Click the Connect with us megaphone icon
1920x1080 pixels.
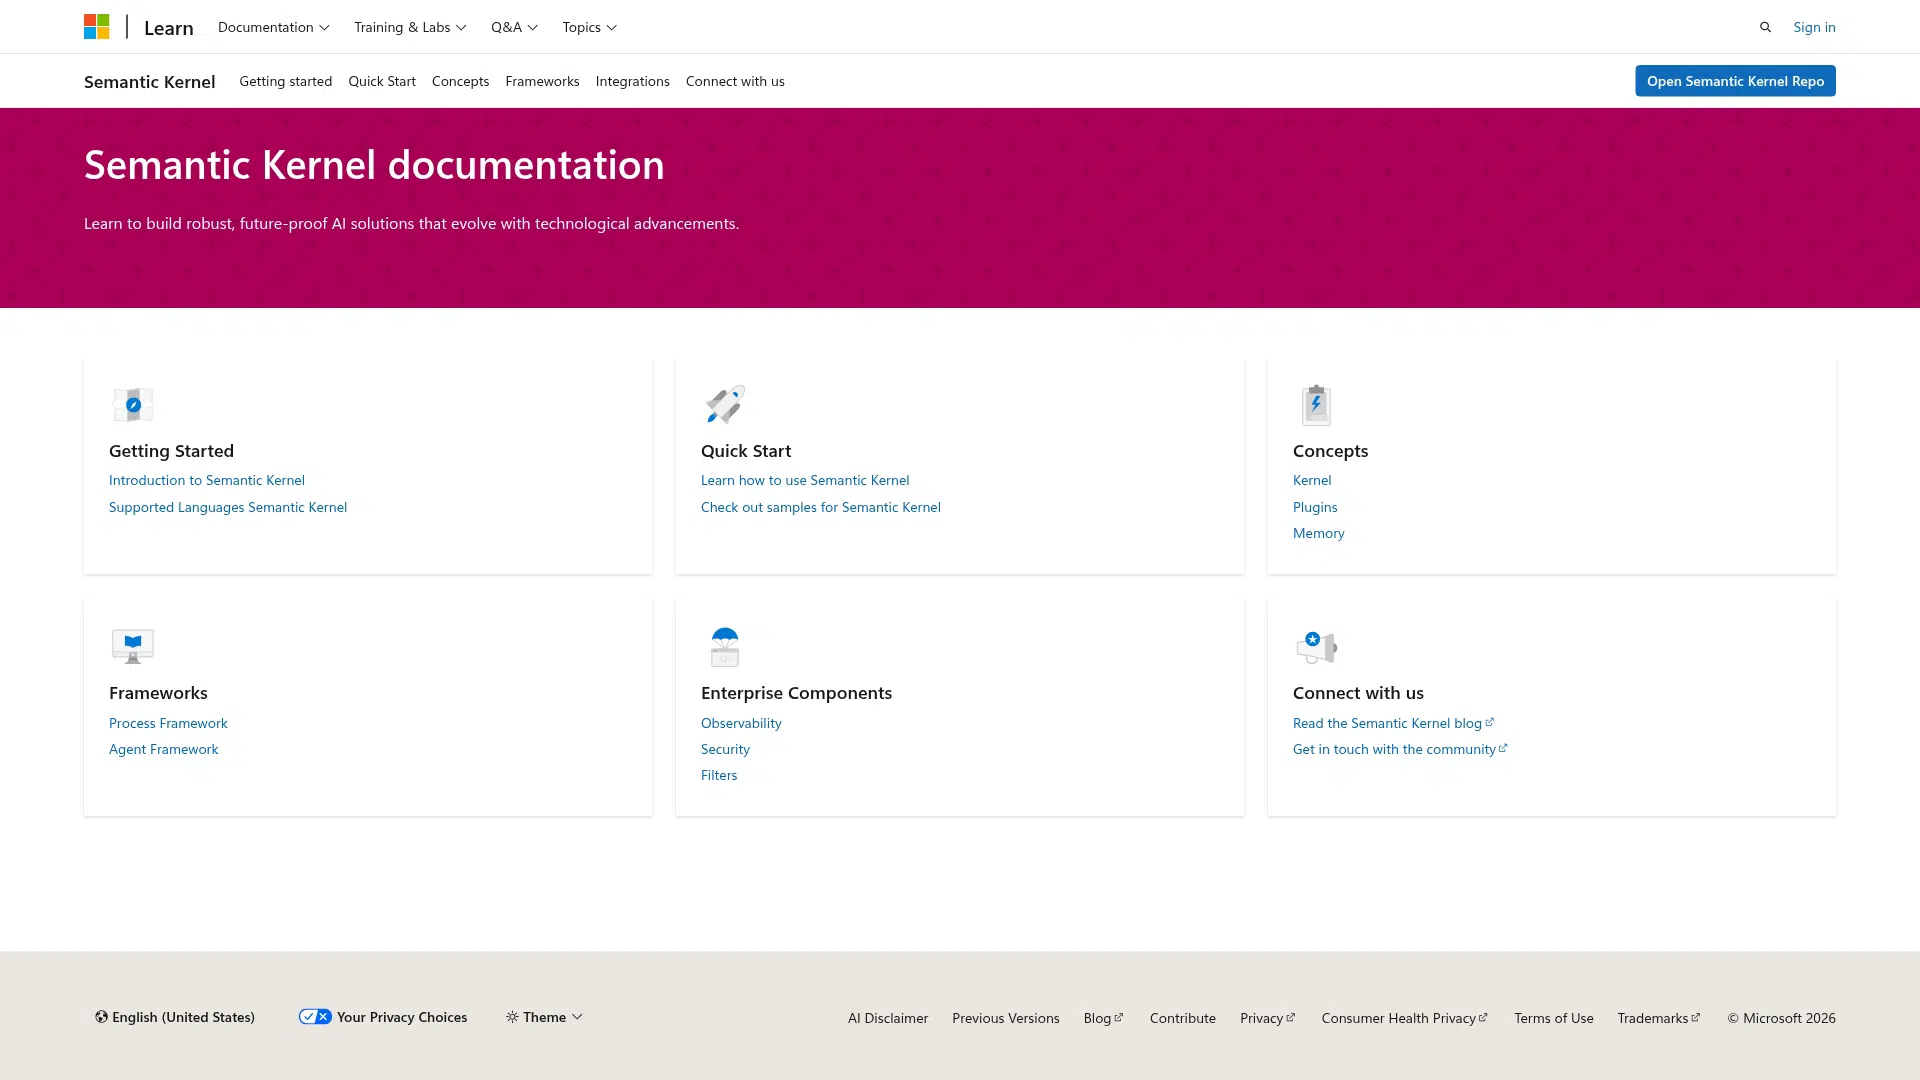coord(1316,647)
